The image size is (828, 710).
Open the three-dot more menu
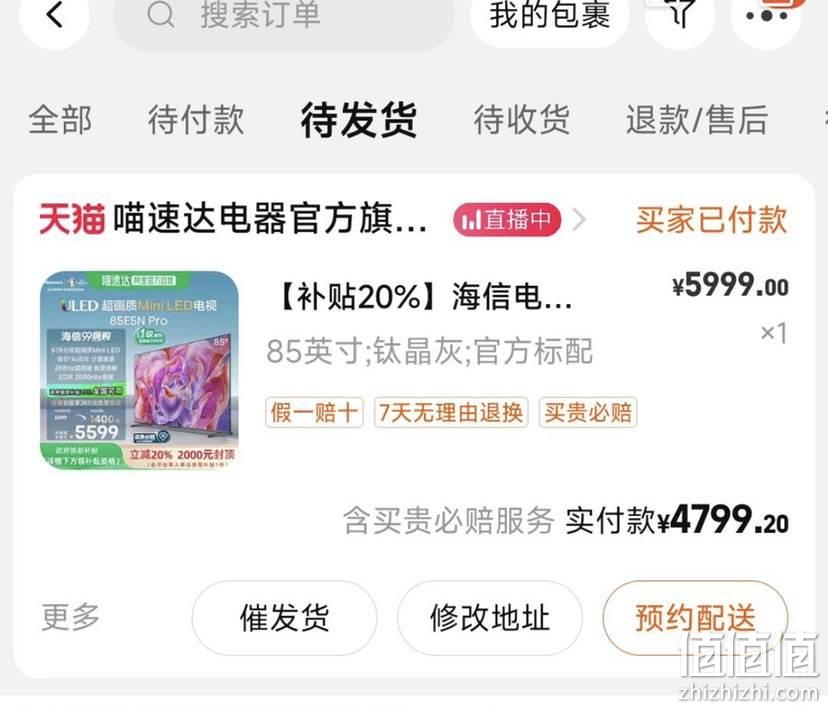[767, 15]
